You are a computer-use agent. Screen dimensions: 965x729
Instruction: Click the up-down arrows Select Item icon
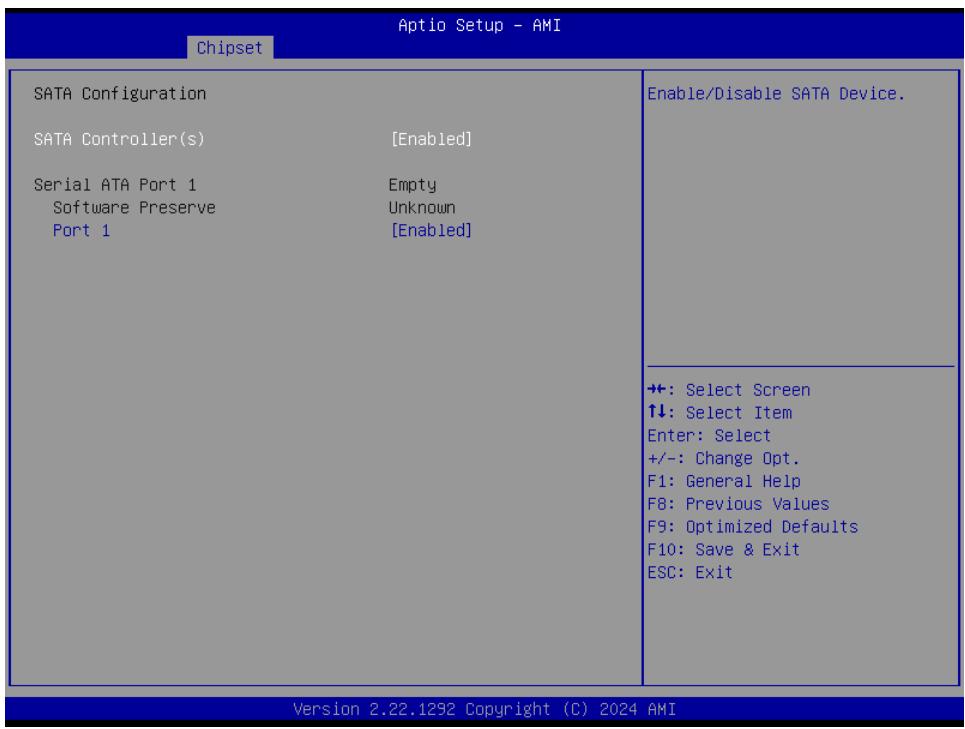click(x=657, y=412)
